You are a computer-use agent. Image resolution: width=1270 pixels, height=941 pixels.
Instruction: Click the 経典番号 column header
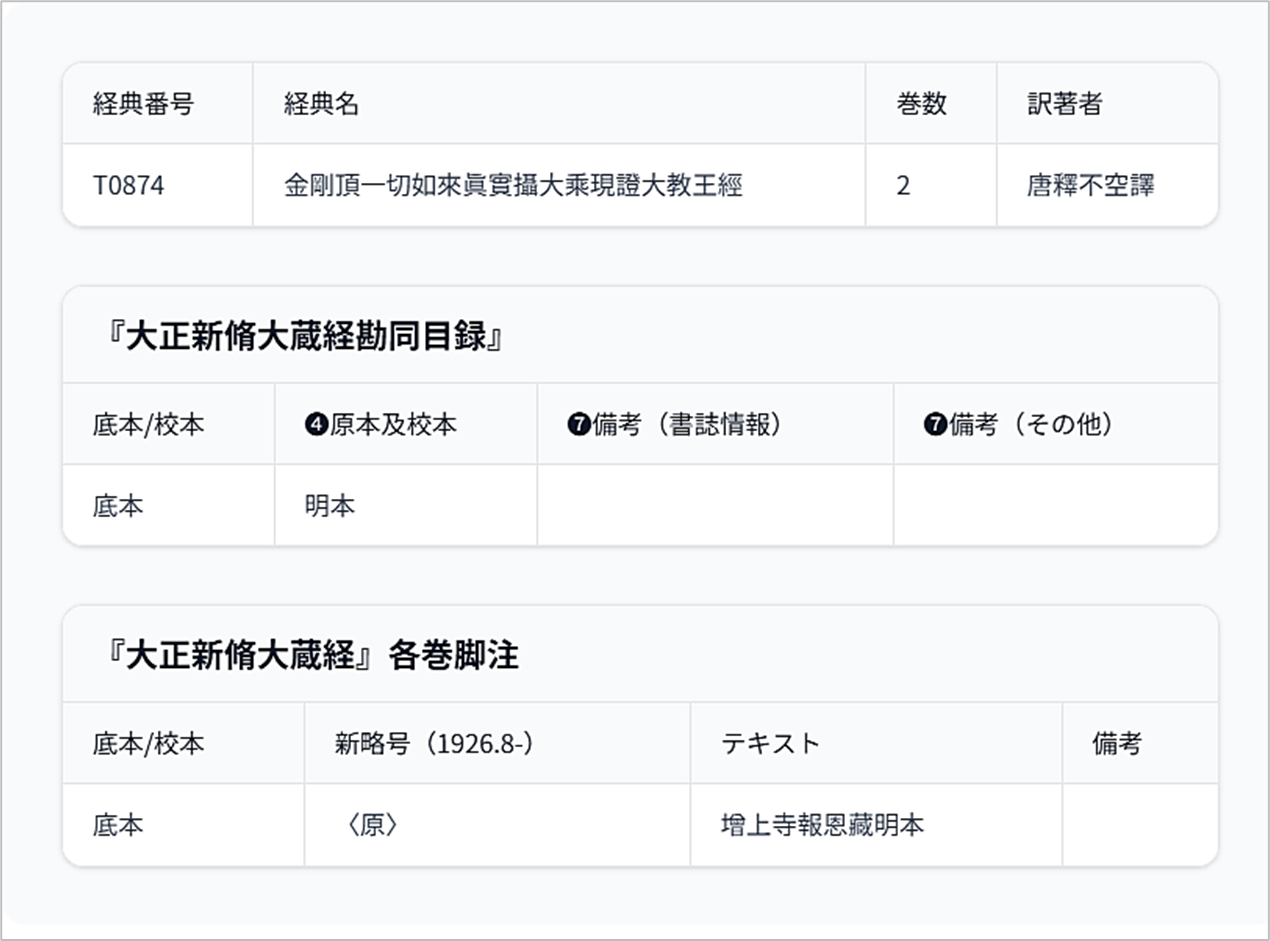[x=143, y=104]
